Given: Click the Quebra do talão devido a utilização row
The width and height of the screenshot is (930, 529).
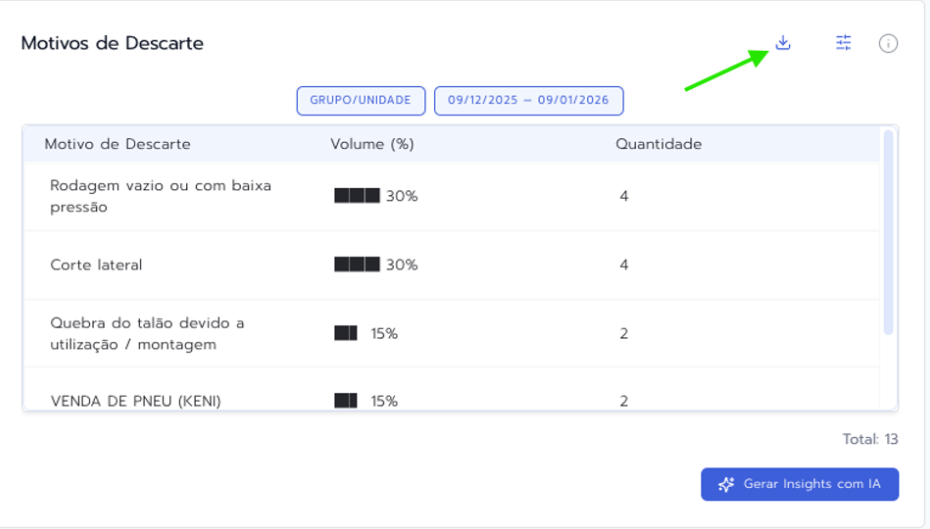Looking at the screenshot, I should point(147,333).
